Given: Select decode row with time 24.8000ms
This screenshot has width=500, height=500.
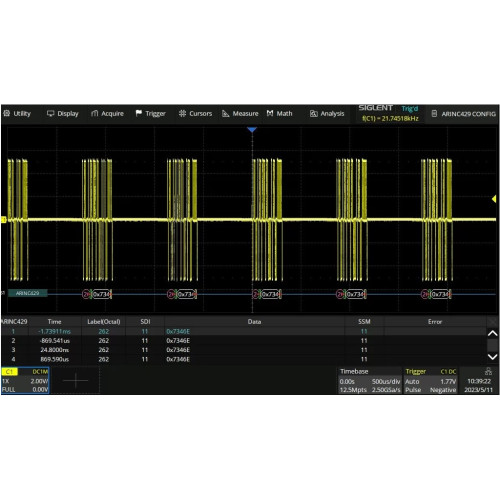Looking at the screenshot, I should click(x=243, y=350).
